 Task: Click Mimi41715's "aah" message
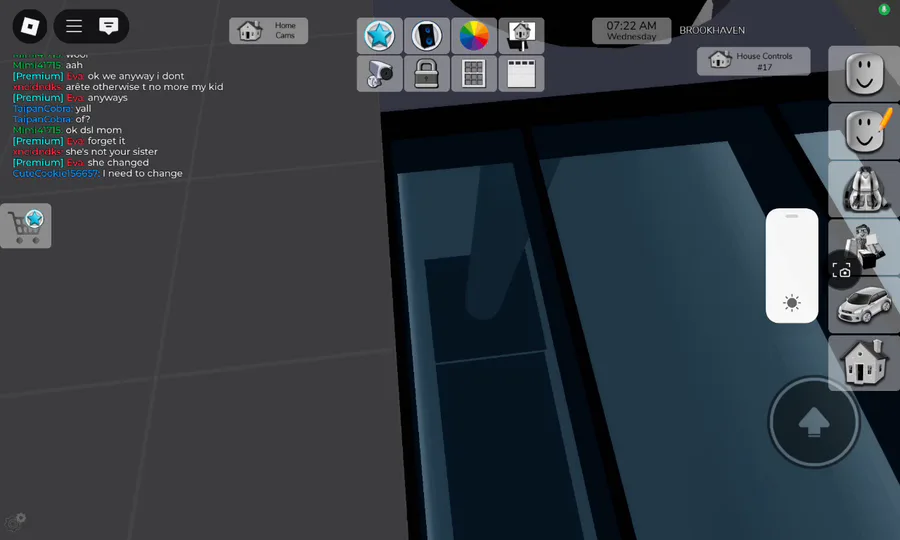click(x=74, y=65)
